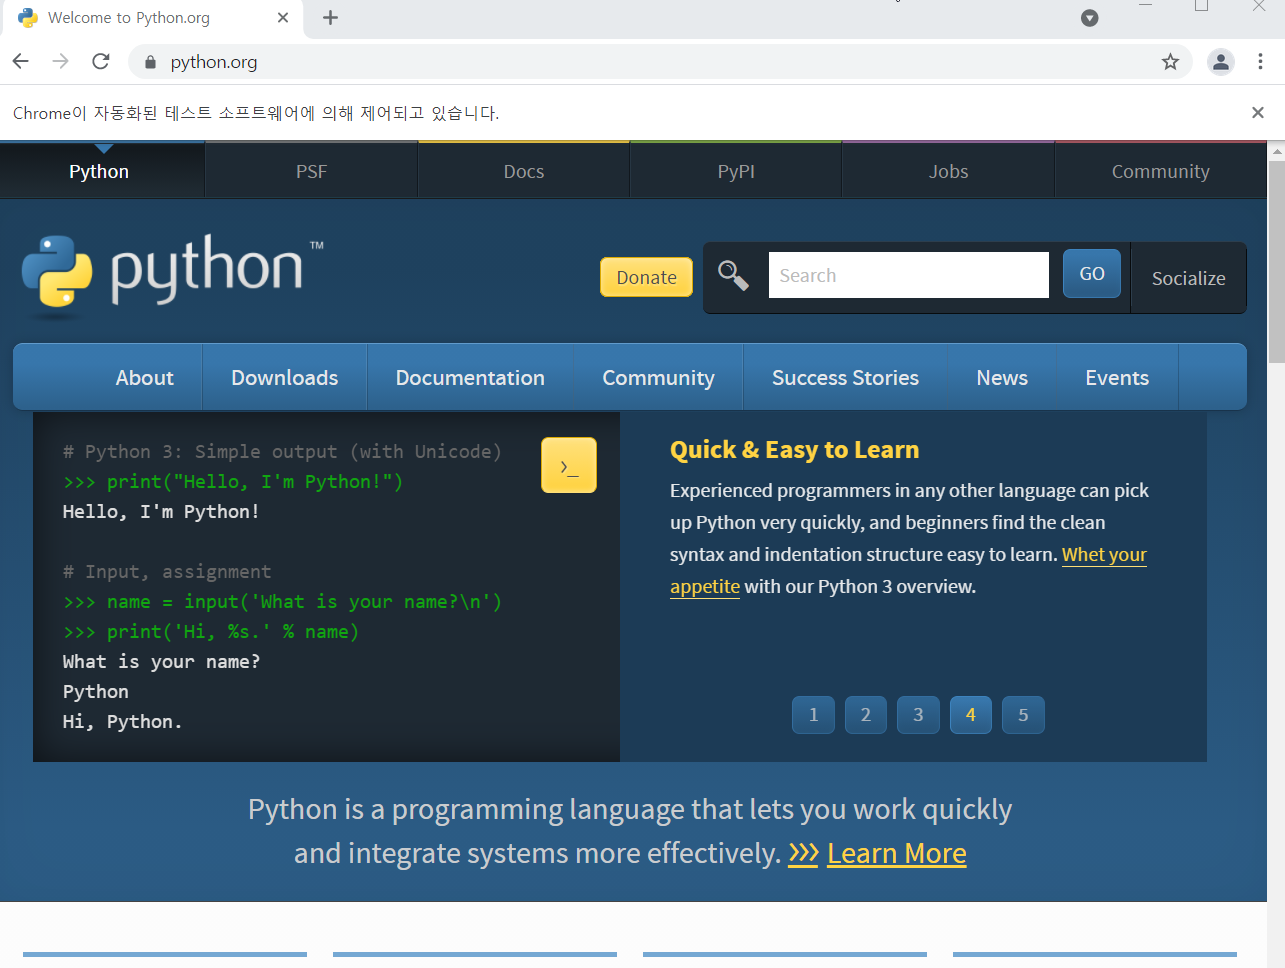The width and height of the screenshot is (1285, 968).
Task: Follow the 'appetite' link text
Action: coord(705,586)
